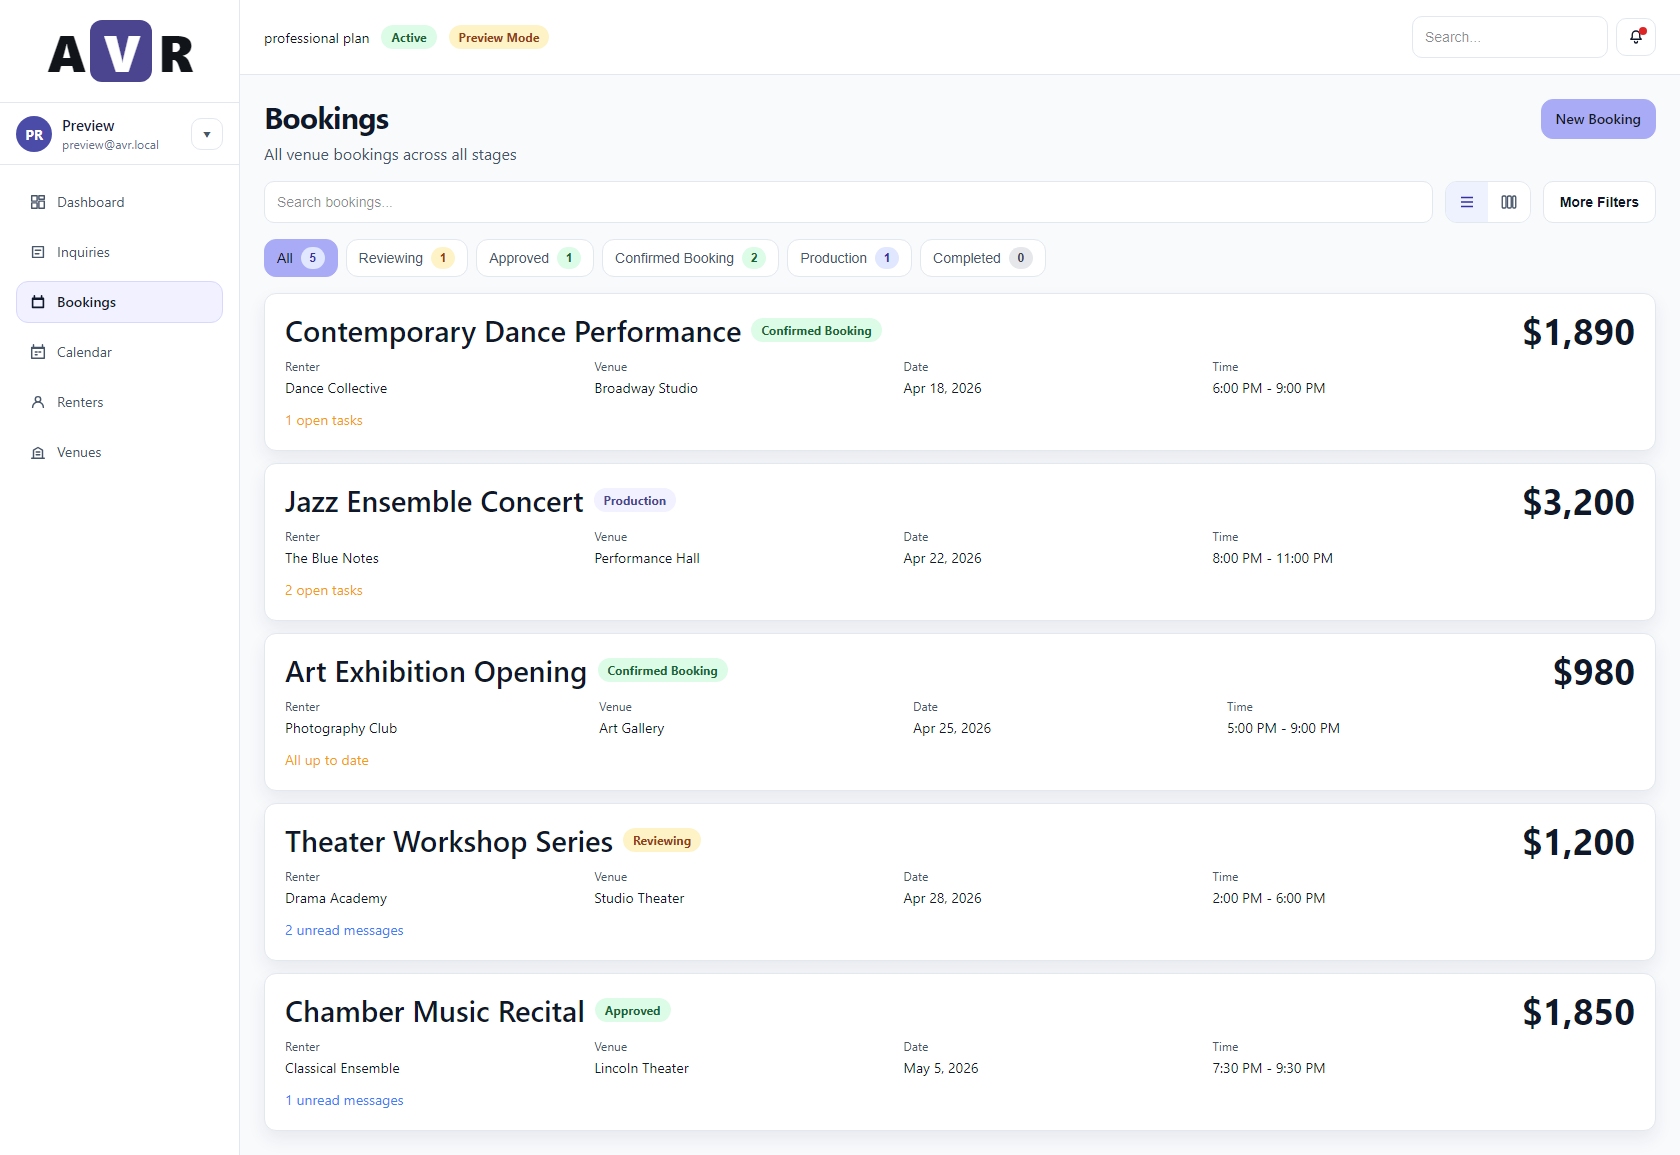1680x1155 pixels.
Task: Go to the Renters page
Action: [80, 402]
